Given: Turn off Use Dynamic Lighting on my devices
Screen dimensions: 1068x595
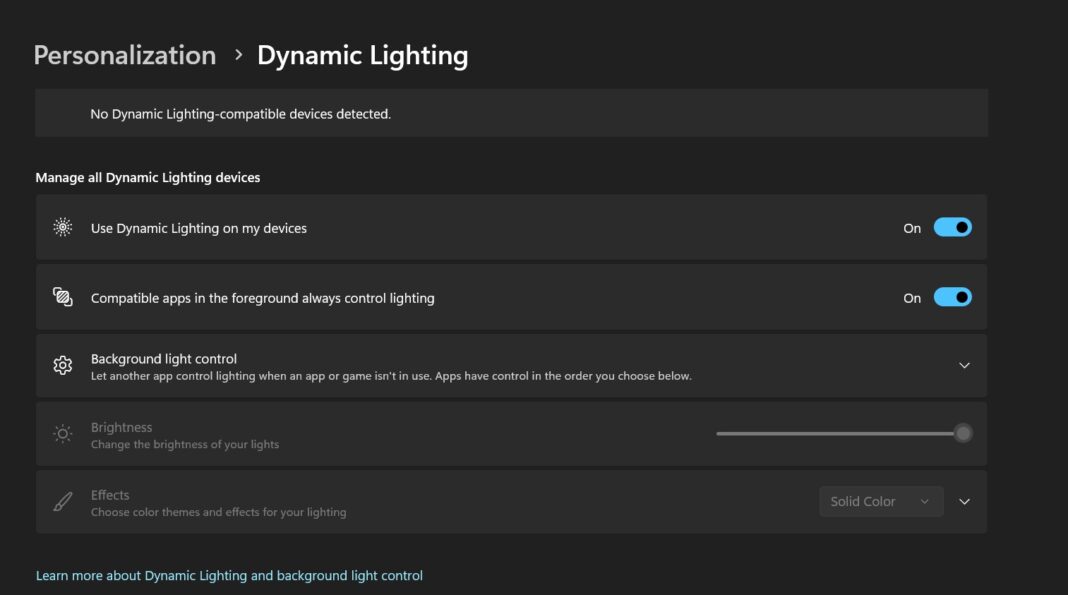Looking at the screenshot, I should 952,227.
